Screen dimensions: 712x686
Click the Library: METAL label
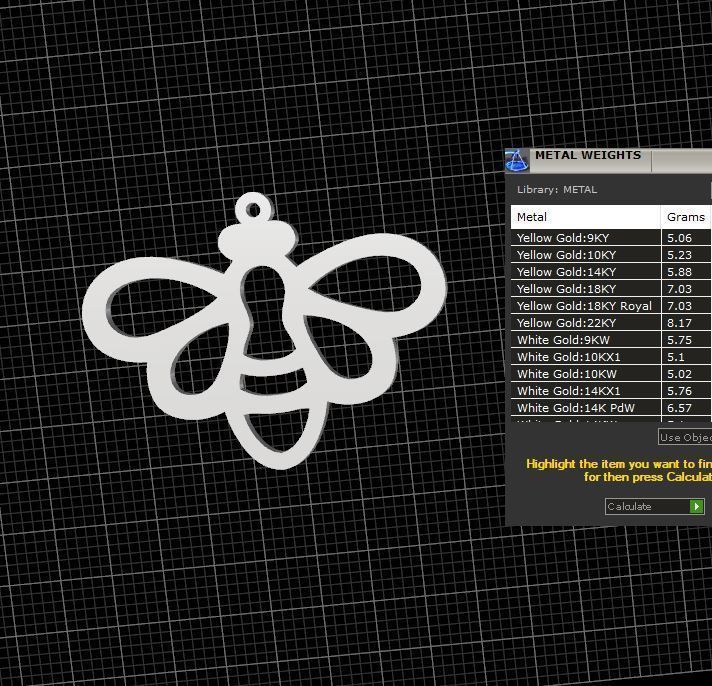pos(557,190)
